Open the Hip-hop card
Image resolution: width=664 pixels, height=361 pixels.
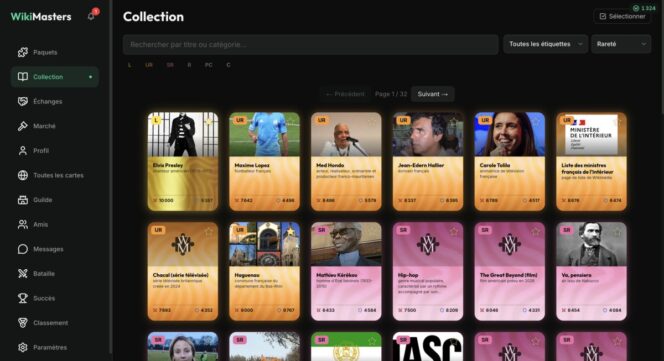(428, 271)
